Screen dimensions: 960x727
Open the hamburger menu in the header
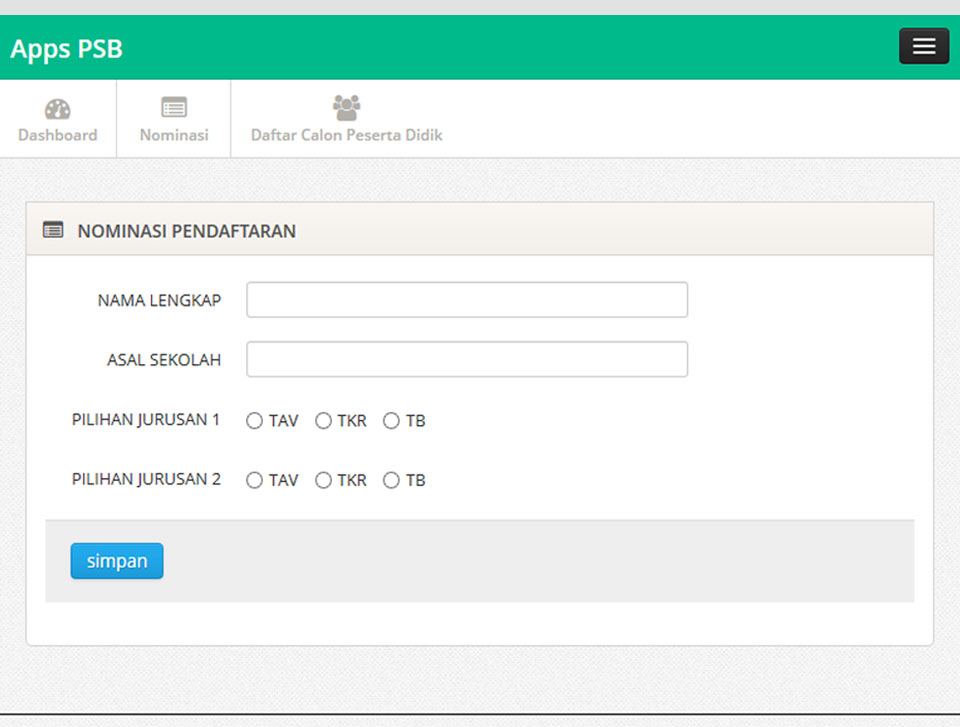923,46
